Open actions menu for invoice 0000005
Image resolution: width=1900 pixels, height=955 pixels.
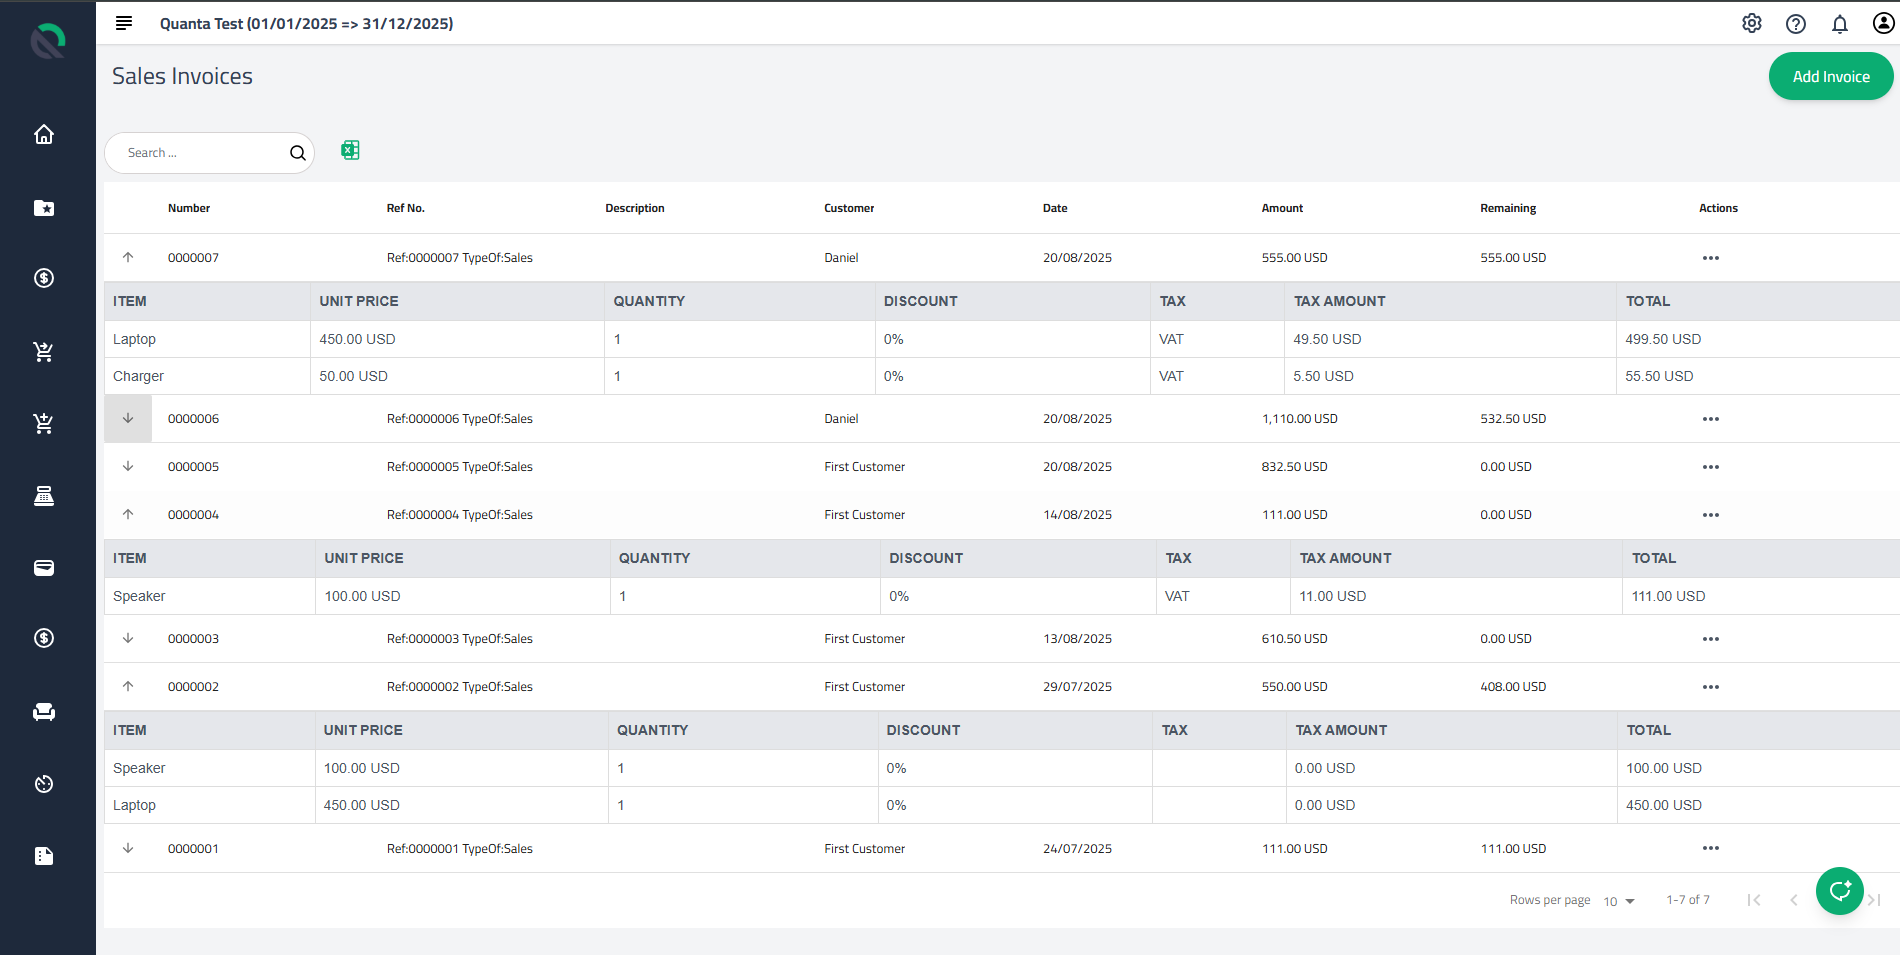click(1710, 466)
